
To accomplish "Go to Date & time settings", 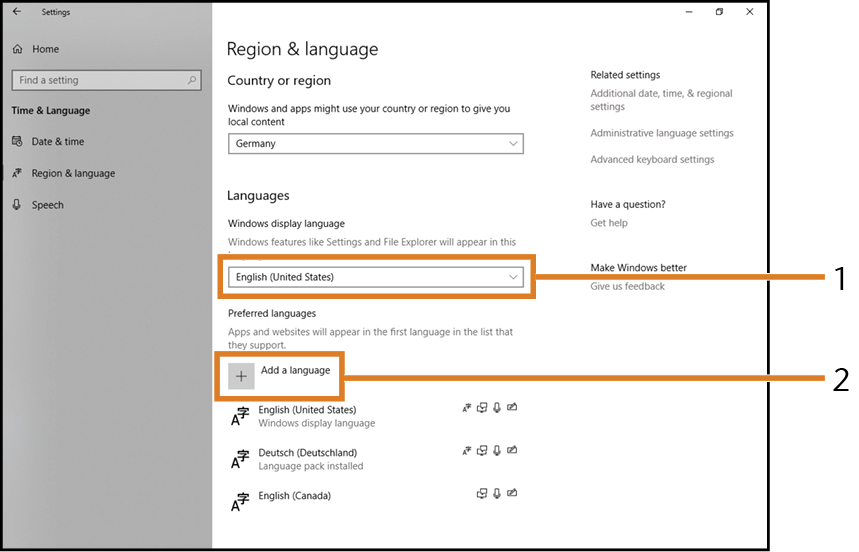I will pyautogui.click(x=48, y=141).
